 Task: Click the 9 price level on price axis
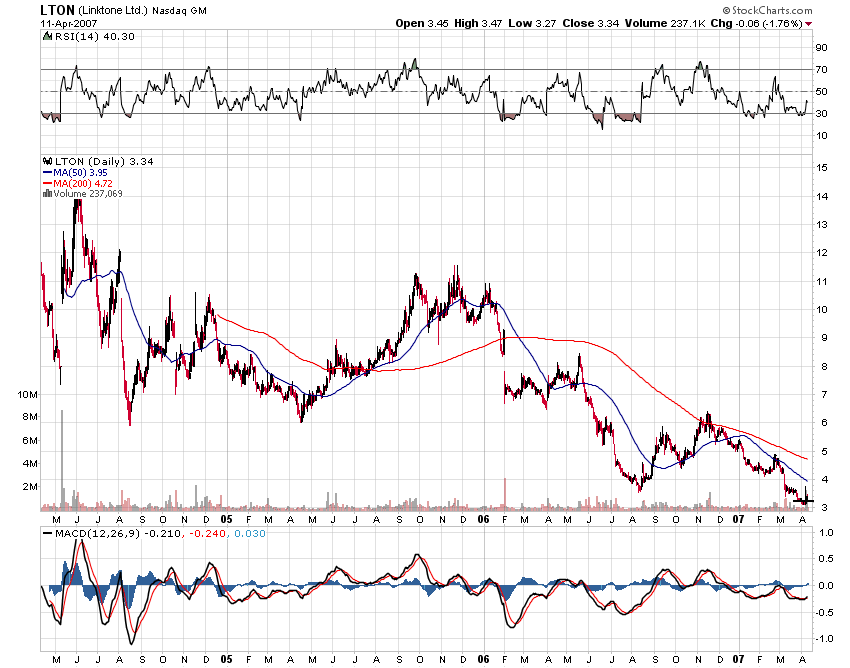click(824, 338)
